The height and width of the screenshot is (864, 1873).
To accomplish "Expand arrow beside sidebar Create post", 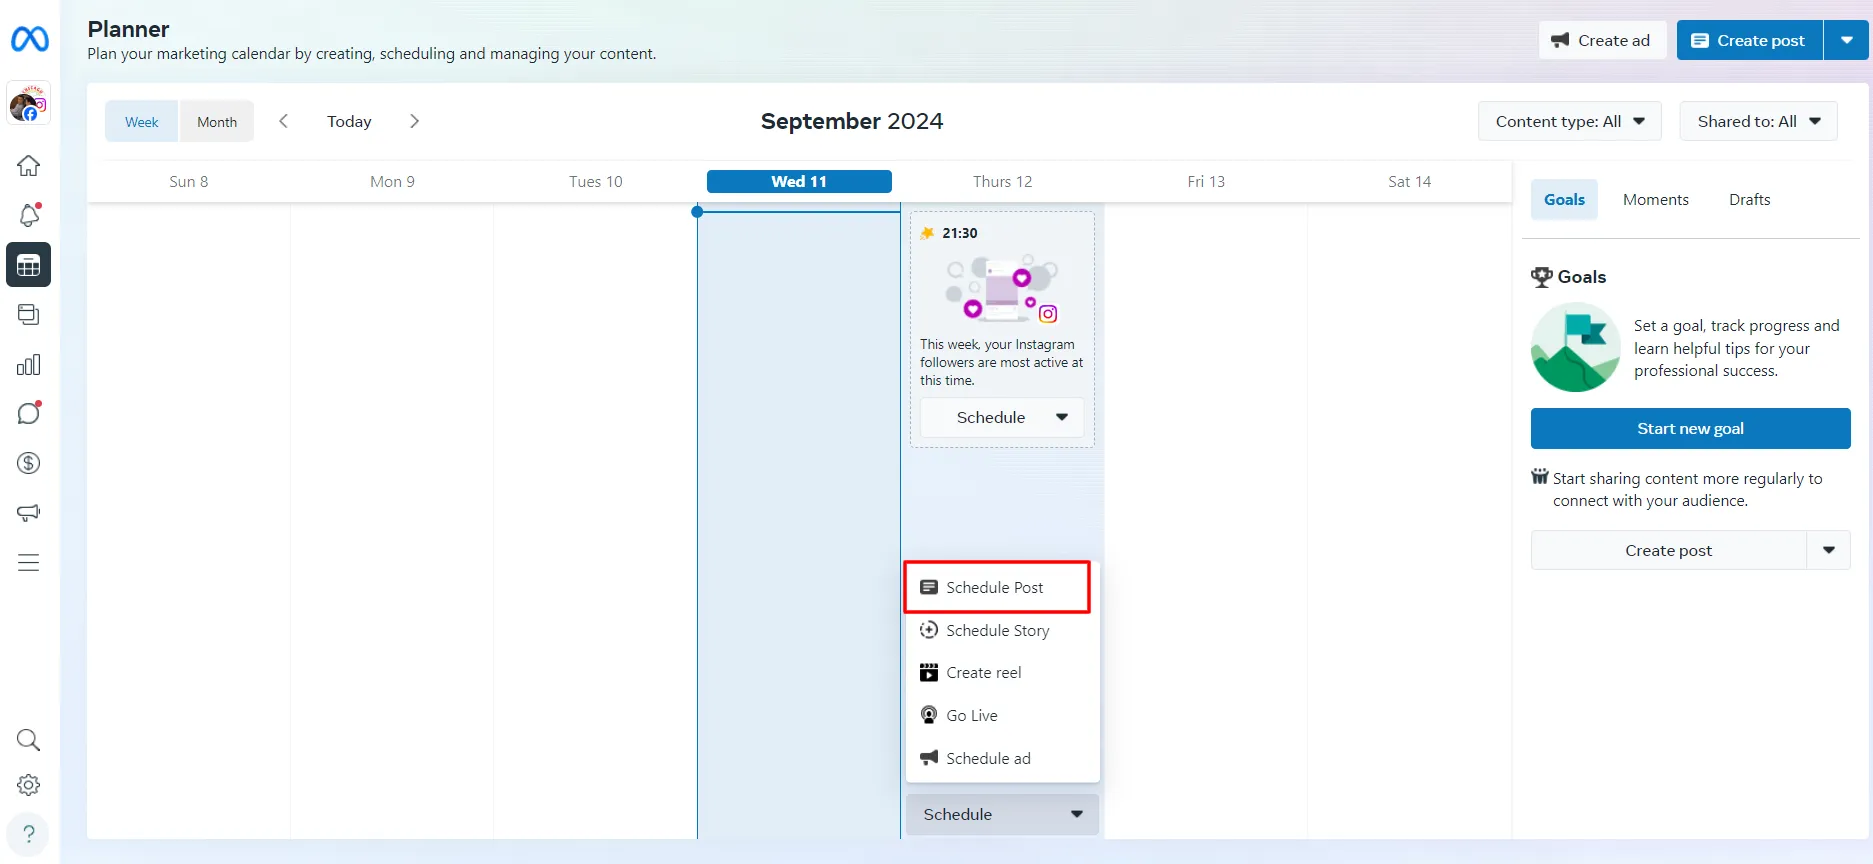I will coord(1829,550).
